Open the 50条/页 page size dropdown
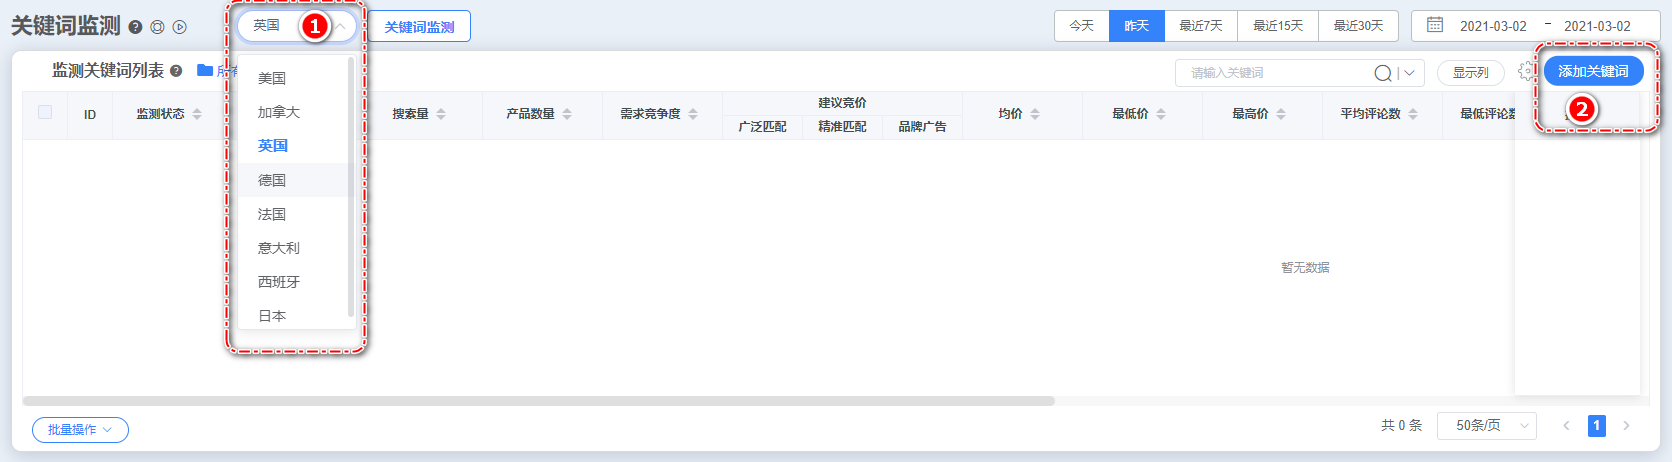Image resolution: width=1672 pixels, height=462 pixels. [x=1486, y=425]
